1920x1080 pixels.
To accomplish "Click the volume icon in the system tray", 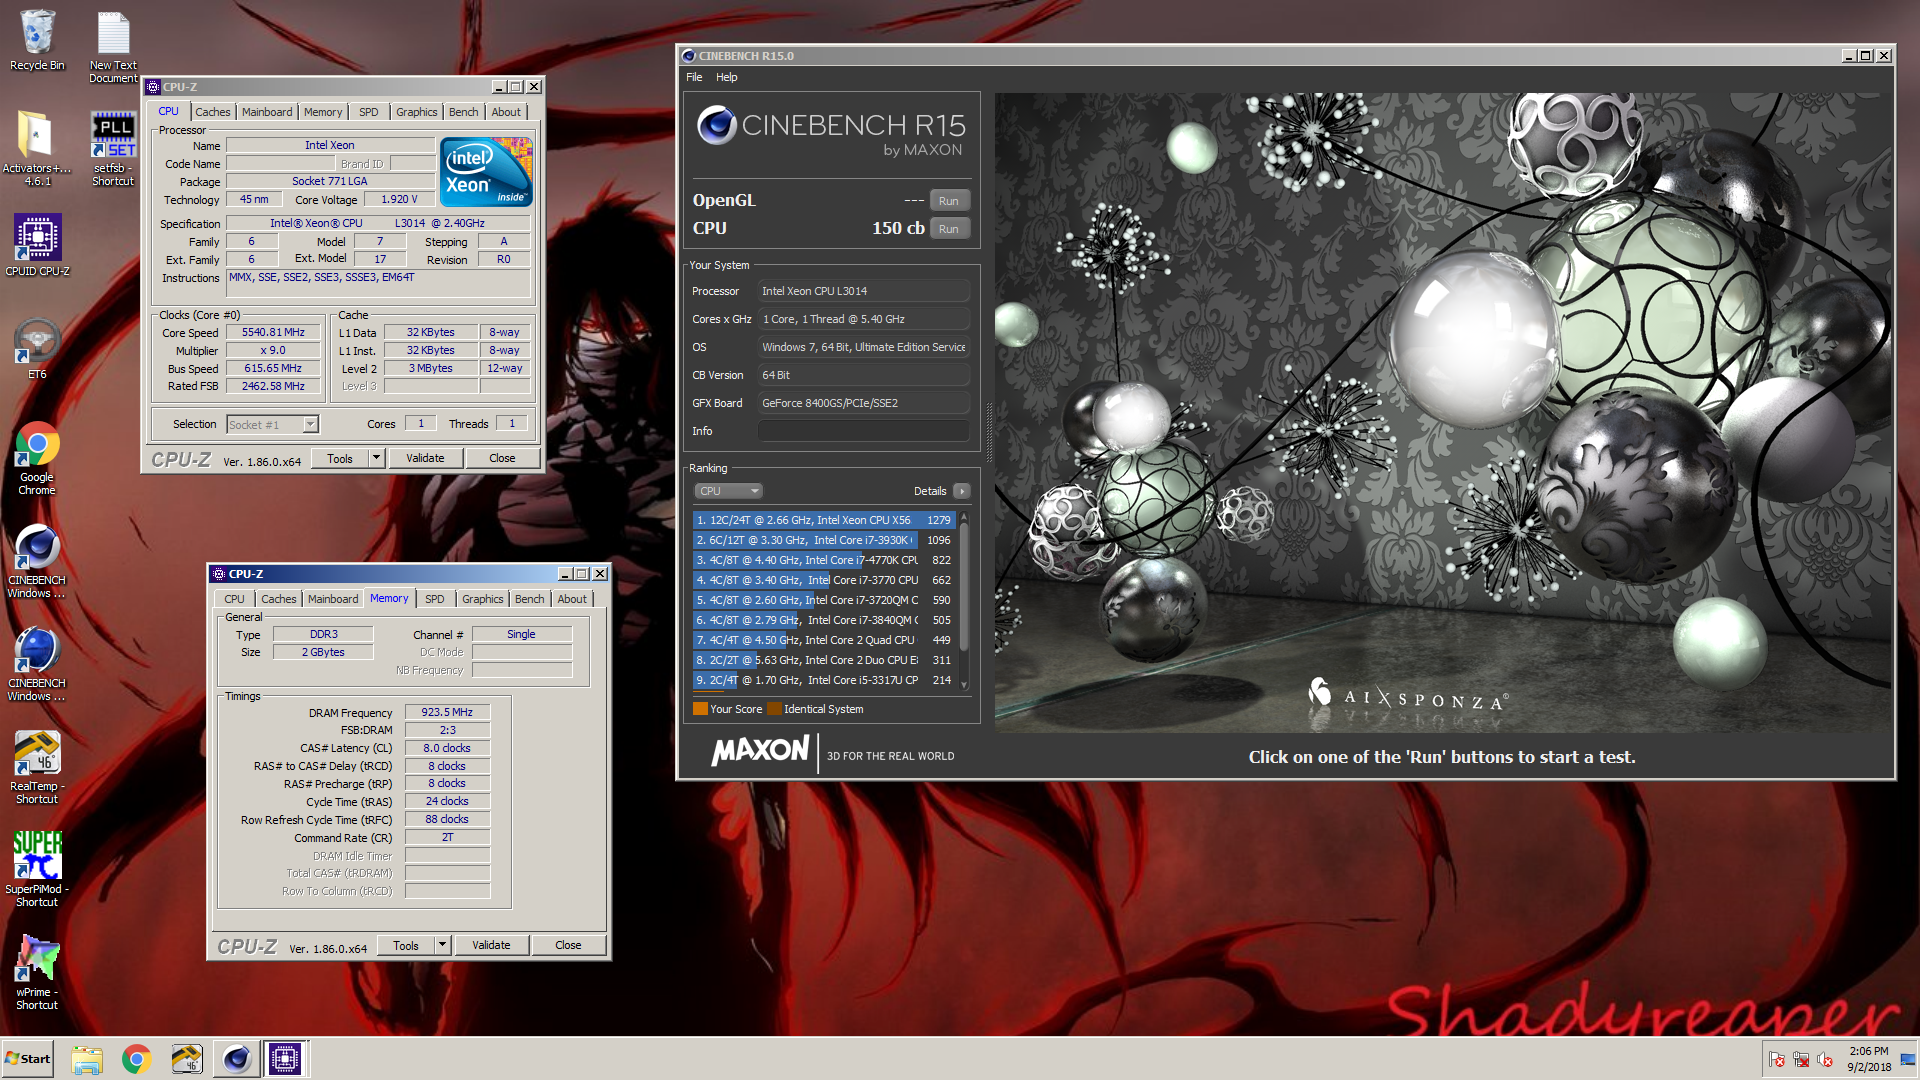I will (x=1825, y=1059).
